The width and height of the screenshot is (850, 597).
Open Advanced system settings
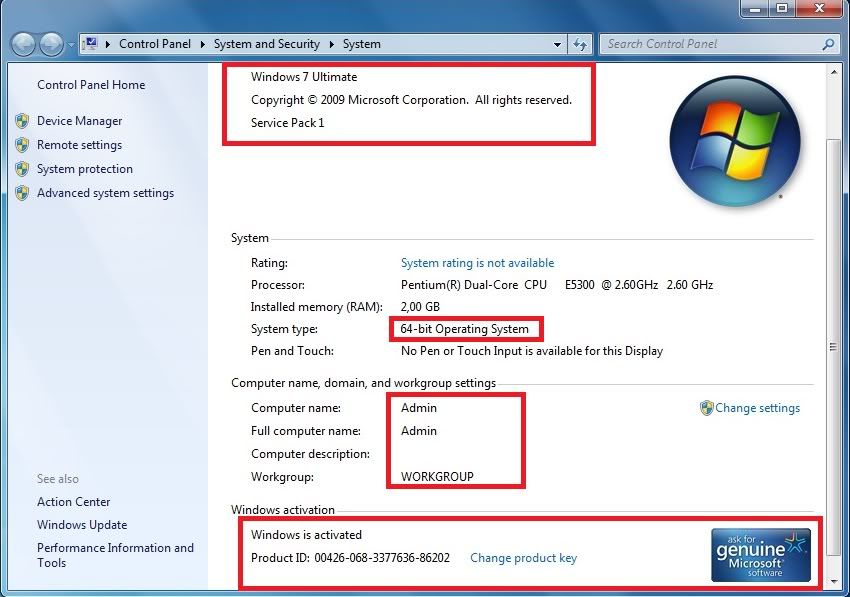click(x=106, y=192)
